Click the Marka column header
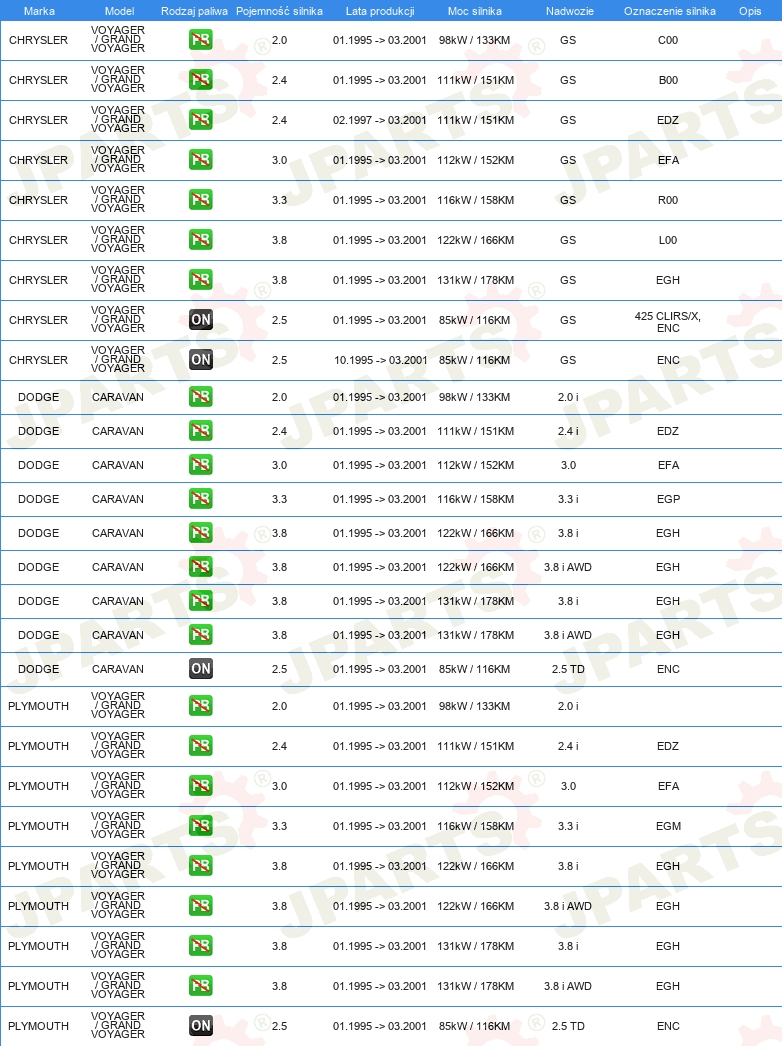The image size is (782, 1046). coord(39,11)
